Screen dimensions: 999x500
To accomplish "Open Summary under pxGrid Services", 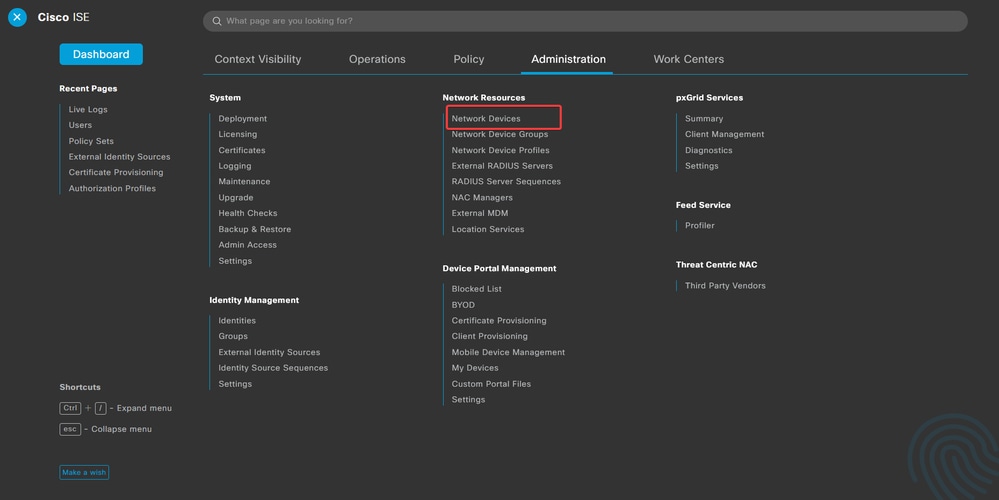I will (704, 118).
